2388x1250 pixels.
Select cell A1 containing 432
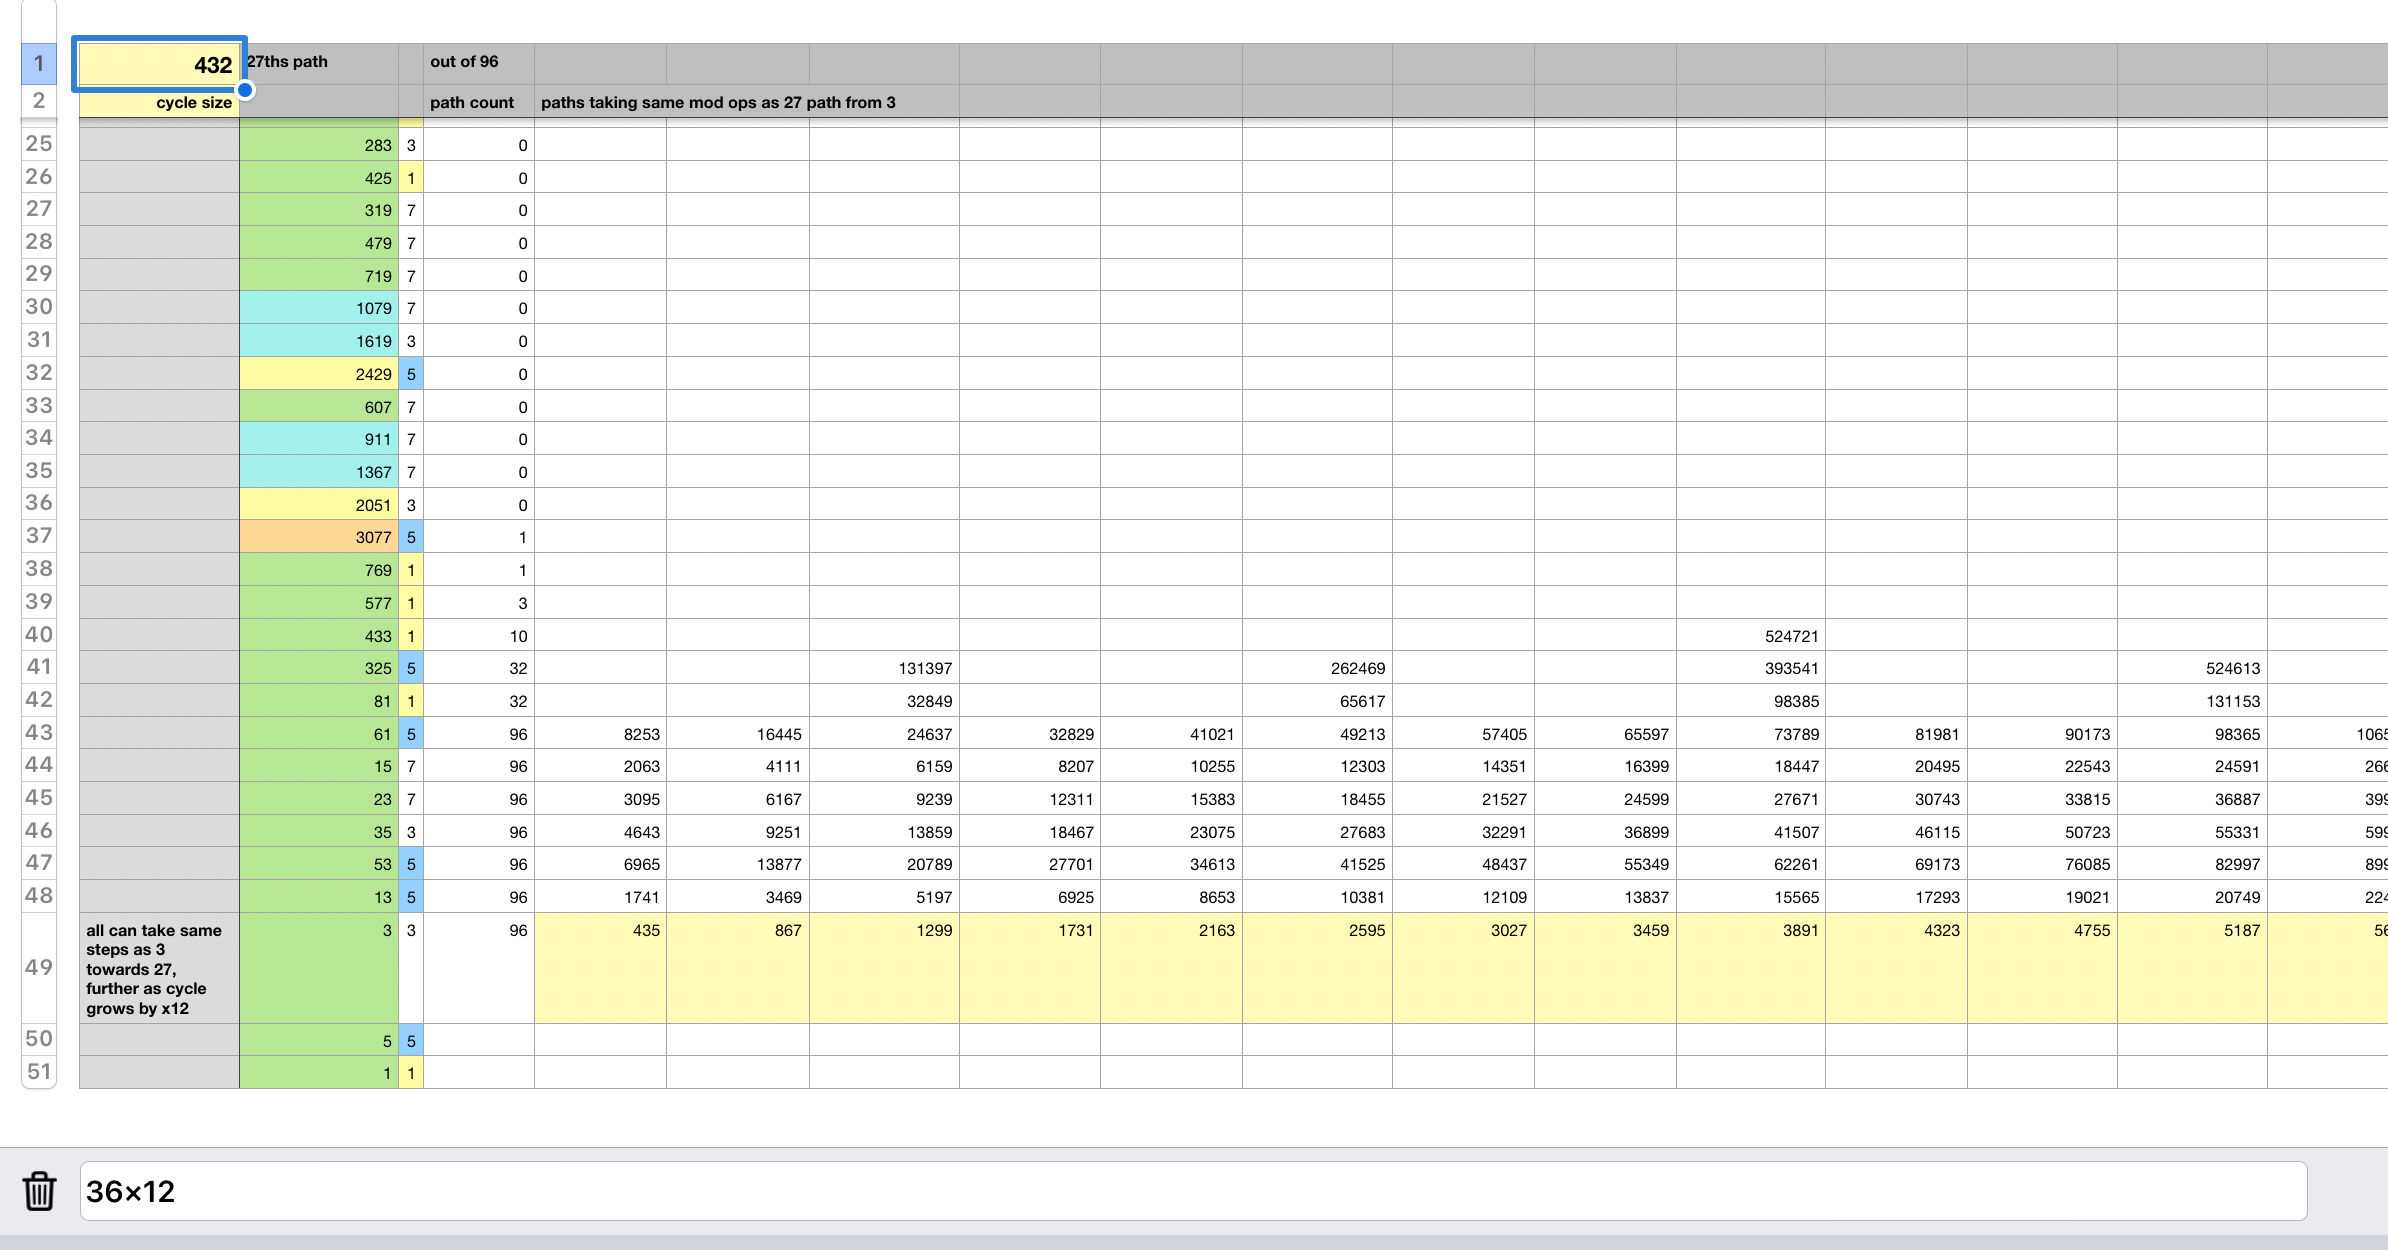click(159, 65)
